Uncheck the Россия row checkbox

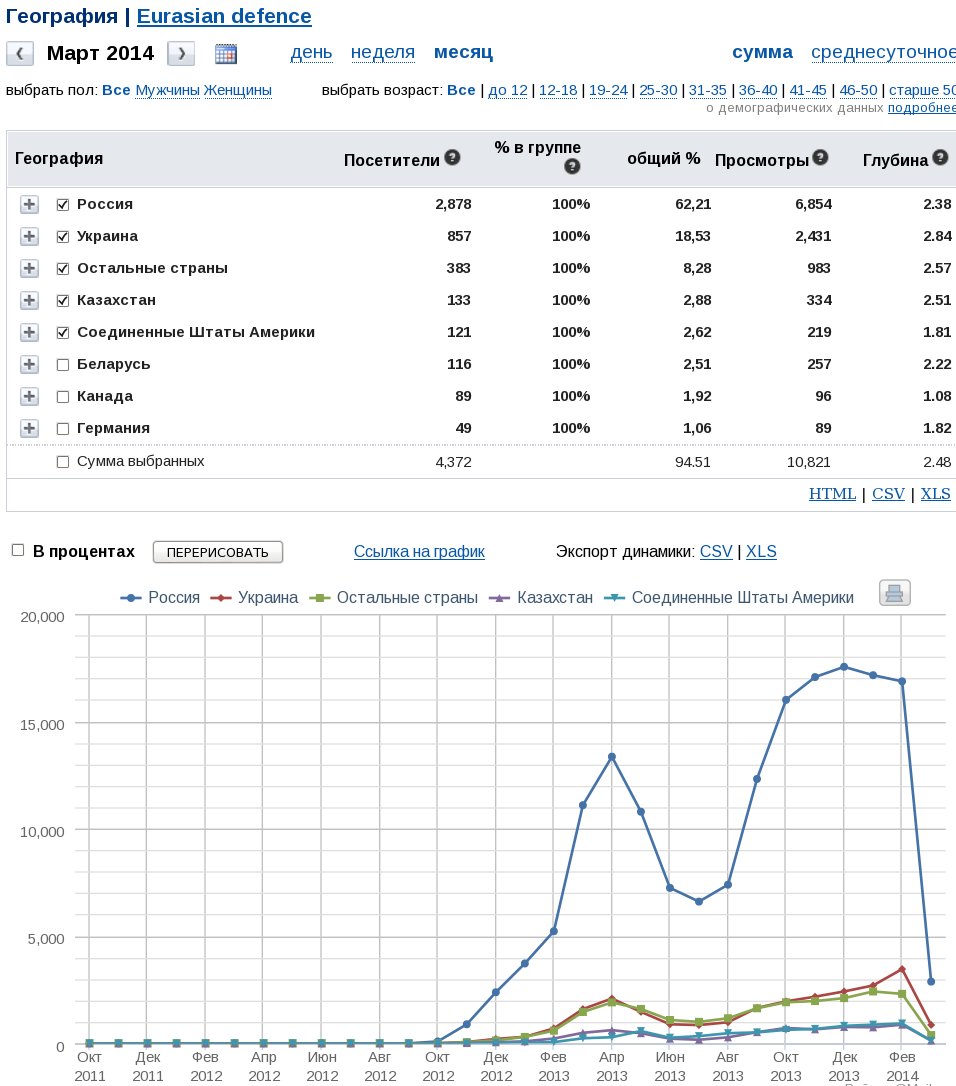coord(63,205)
